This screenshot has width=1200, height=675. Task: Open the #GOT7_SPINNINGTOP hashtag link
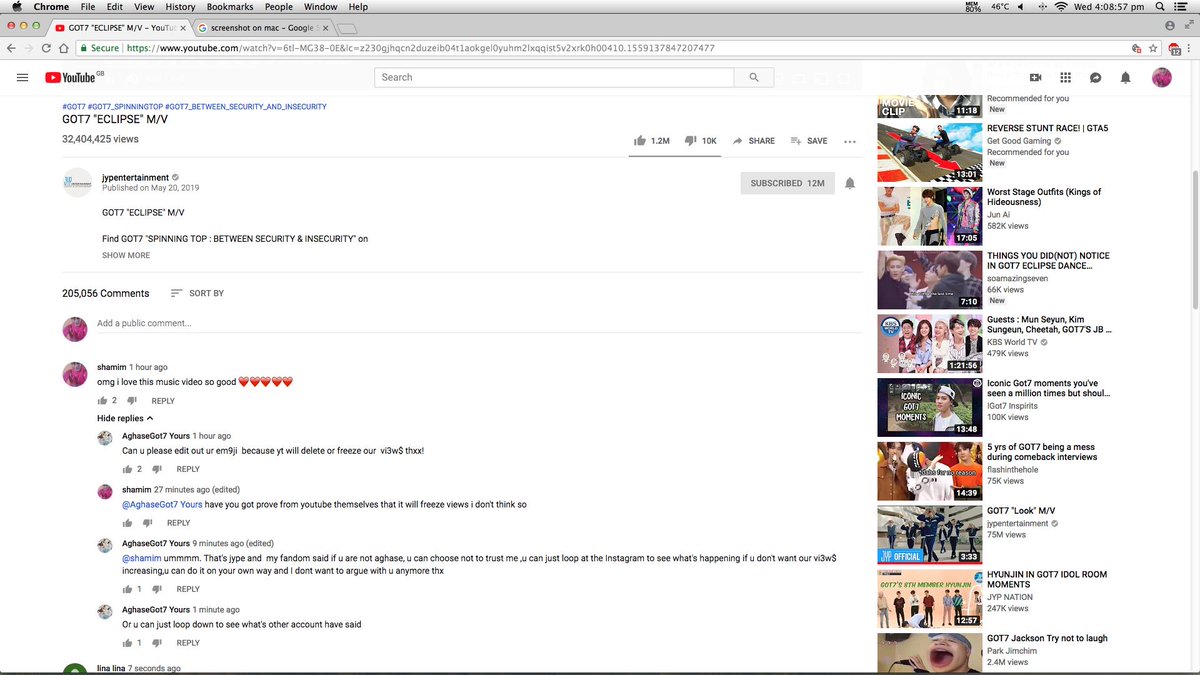tap(125, 106)
